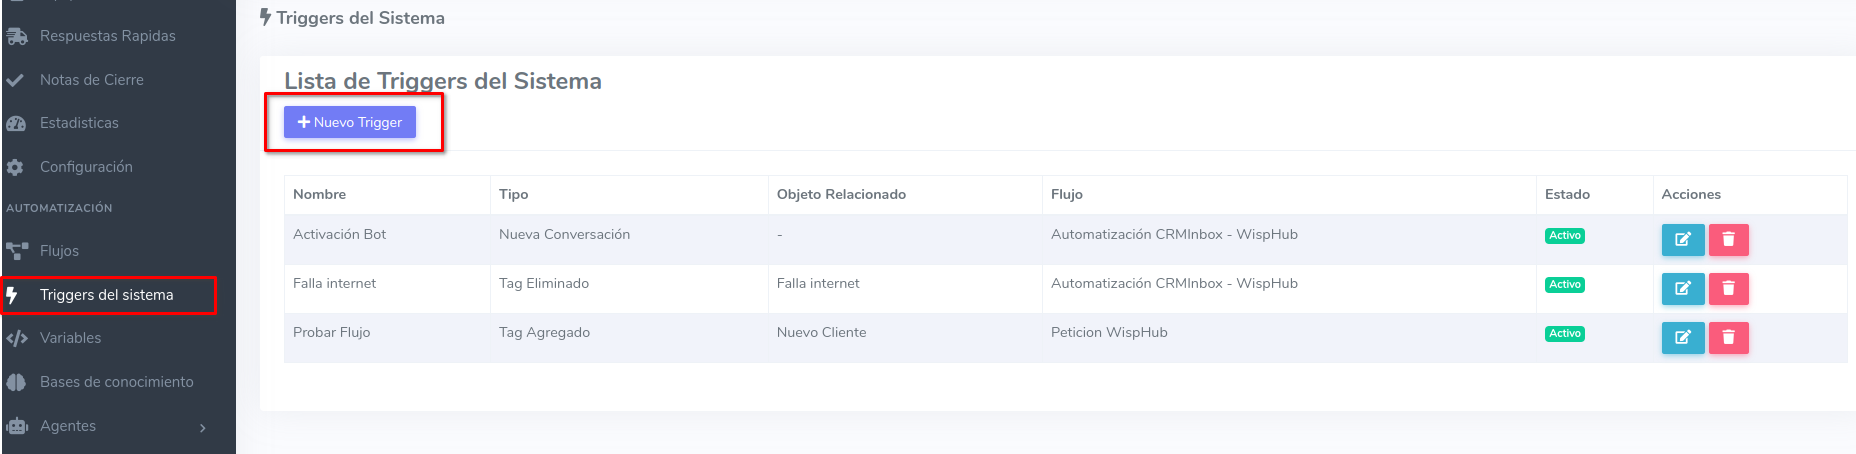
Task: Click the Bases de conocimiento brain icon
Action: [x=16, y=382]
